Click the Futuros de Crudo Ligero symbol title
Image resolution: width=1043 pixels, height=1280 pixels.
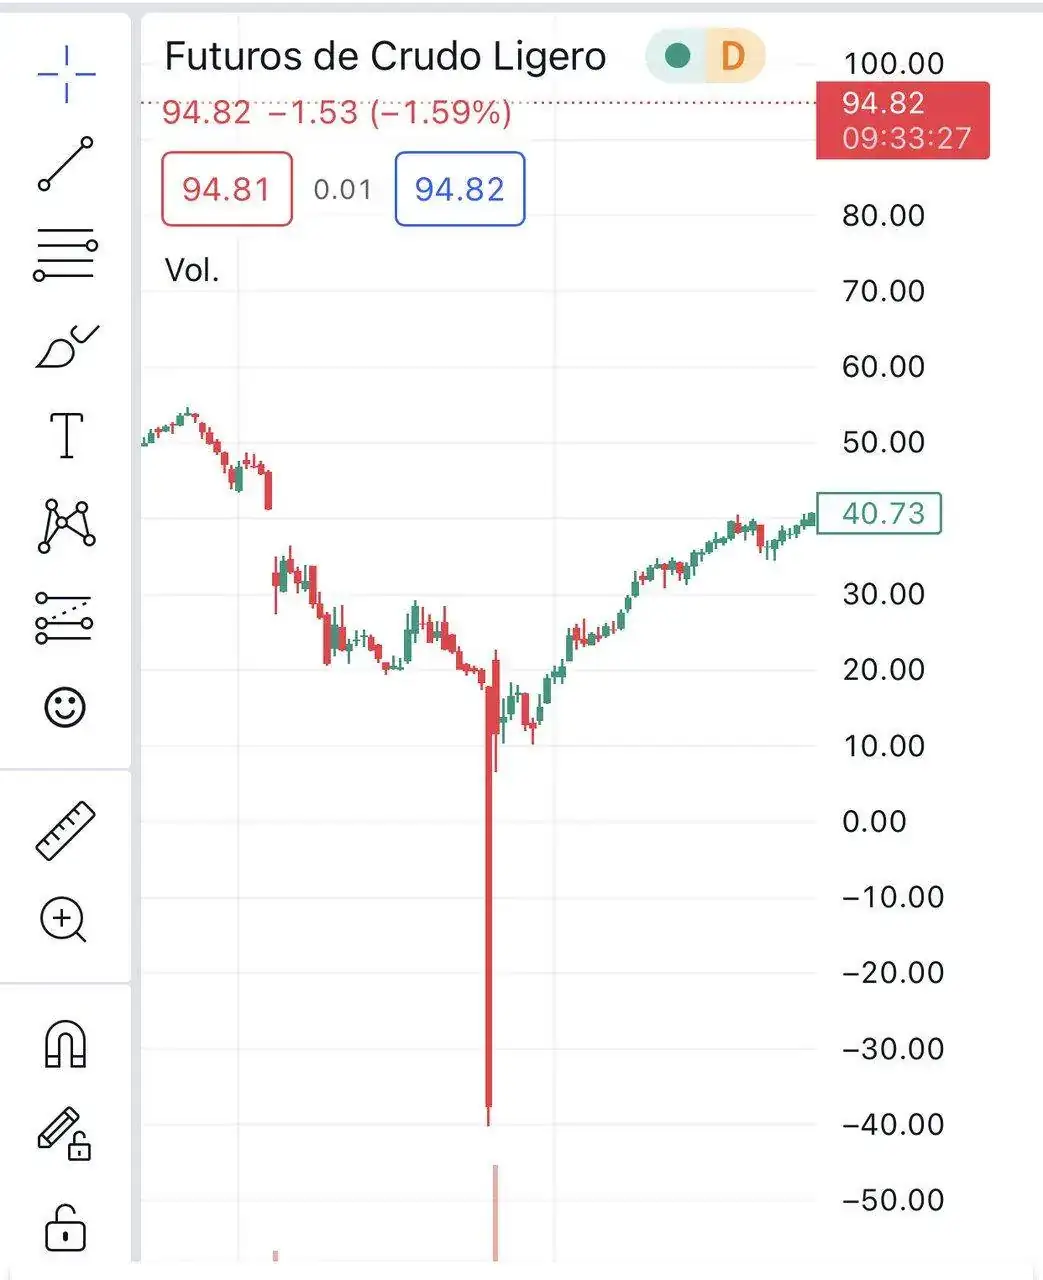pos(385,57)
